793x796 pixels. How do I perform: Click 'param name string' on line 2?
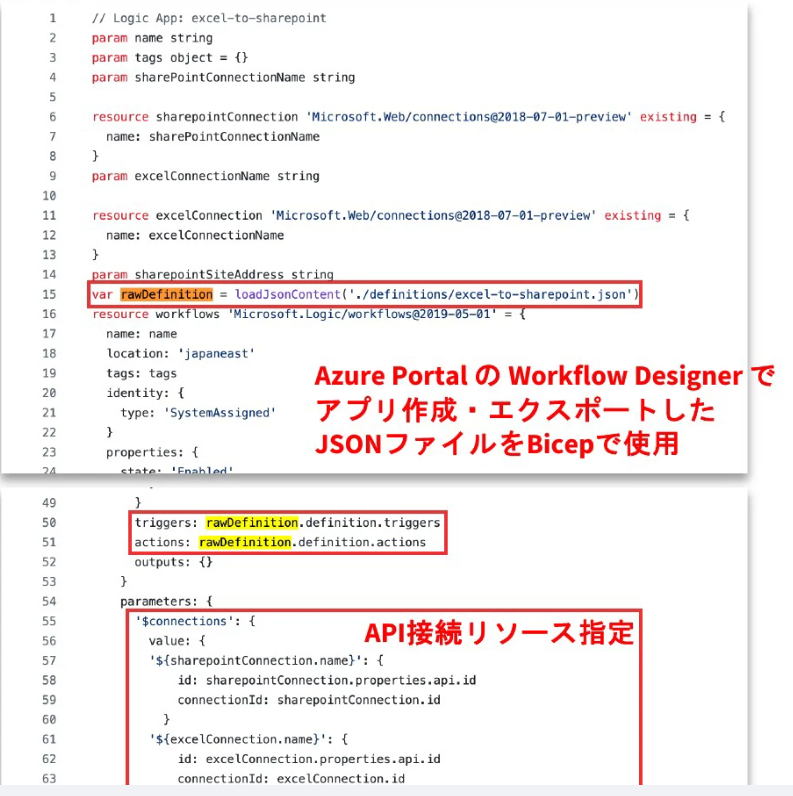pyautogui.click(x=152, y=38)
